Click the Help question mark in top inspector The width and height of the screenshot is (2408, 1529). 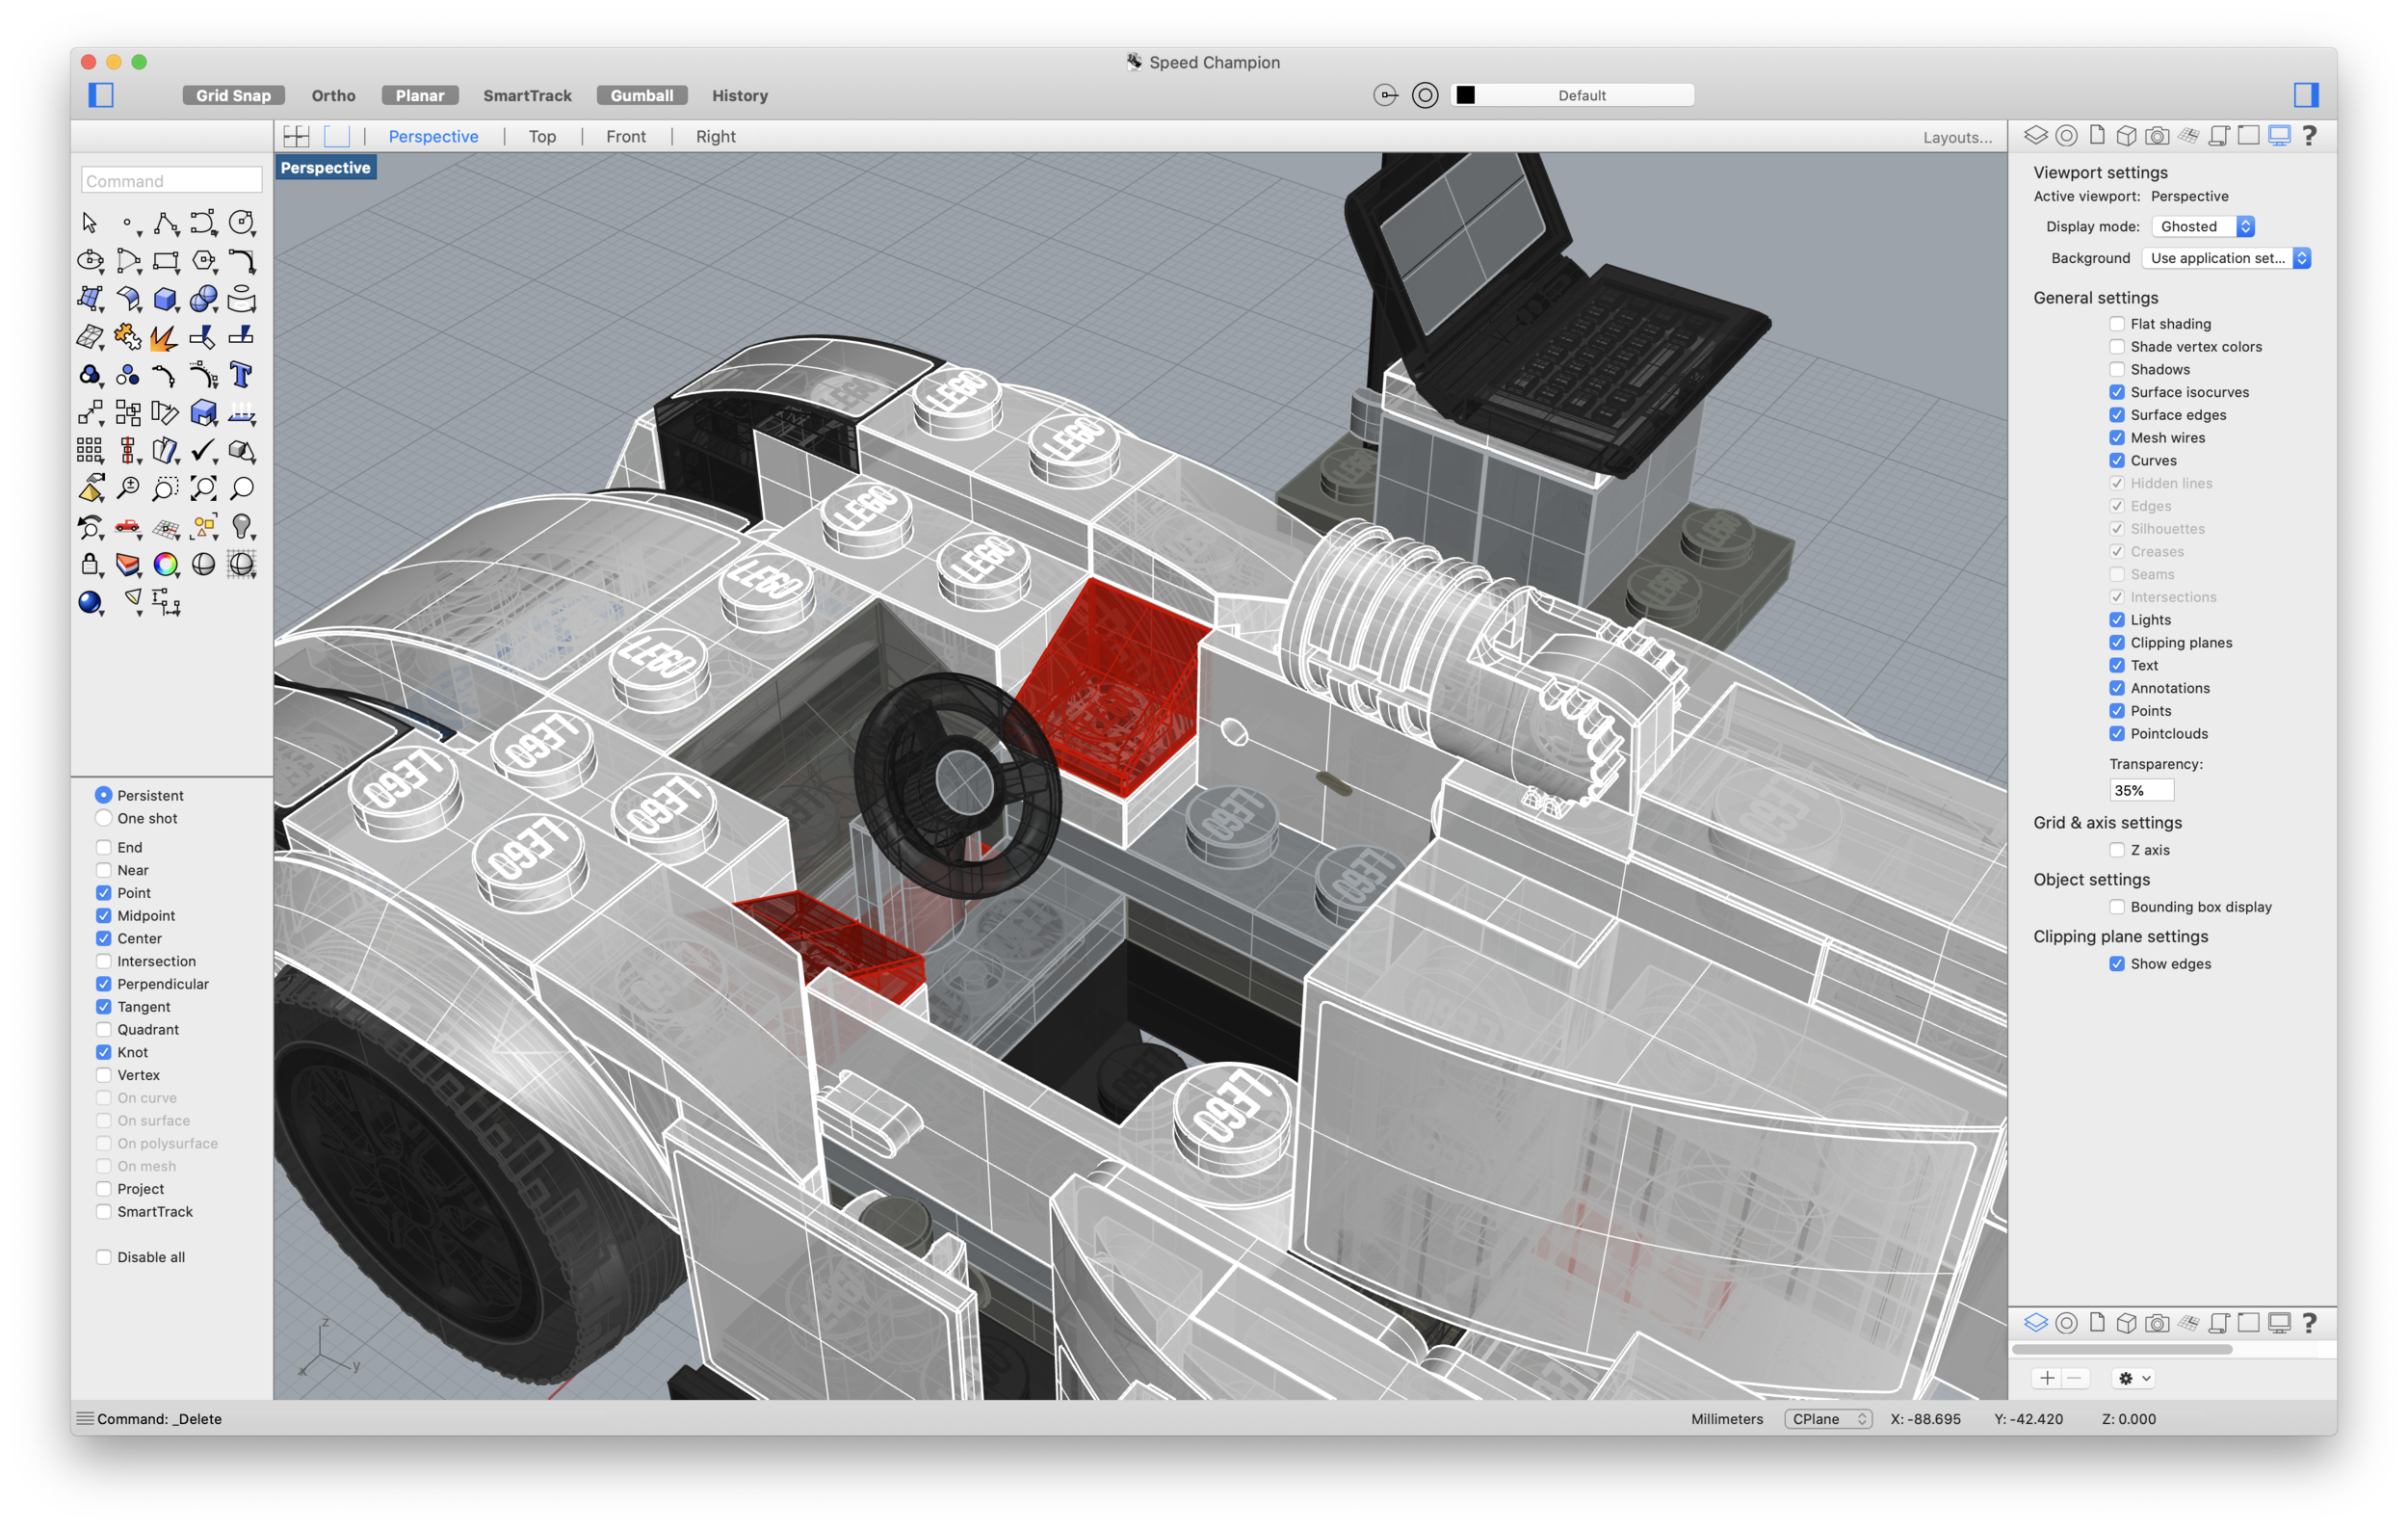click(2310, 136)
